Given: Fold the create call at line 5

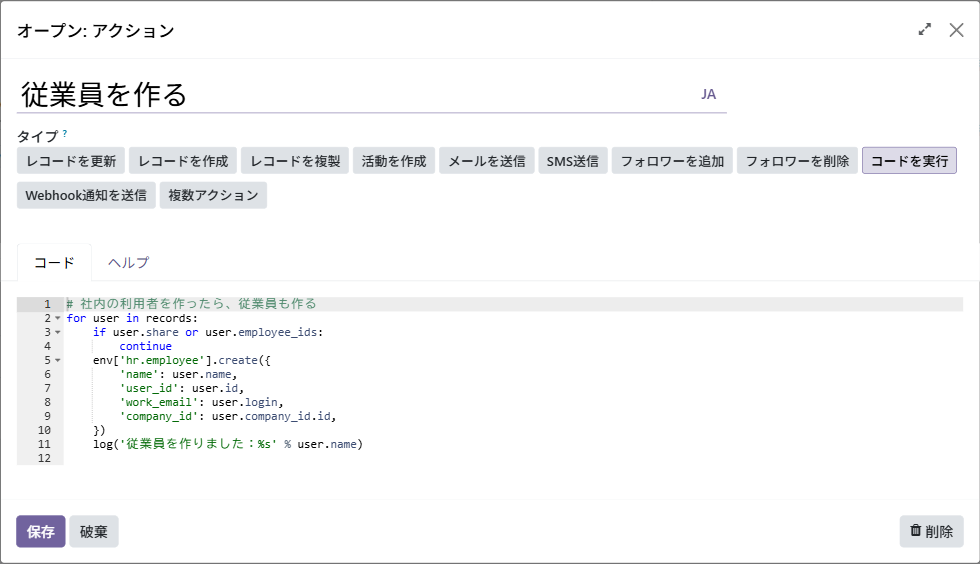Looking at the screenshot, I should tap(58, 360).
